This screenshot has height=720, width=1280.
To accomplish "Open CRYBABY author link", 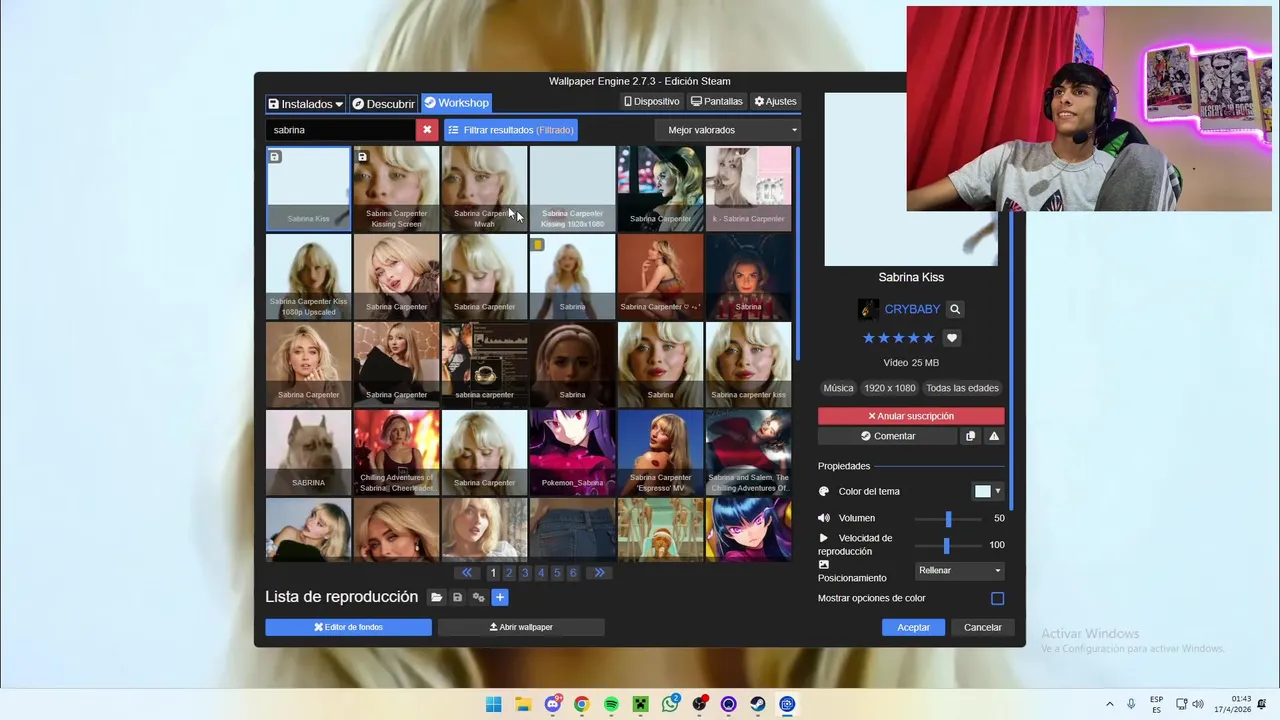I will tap(912, 310).
